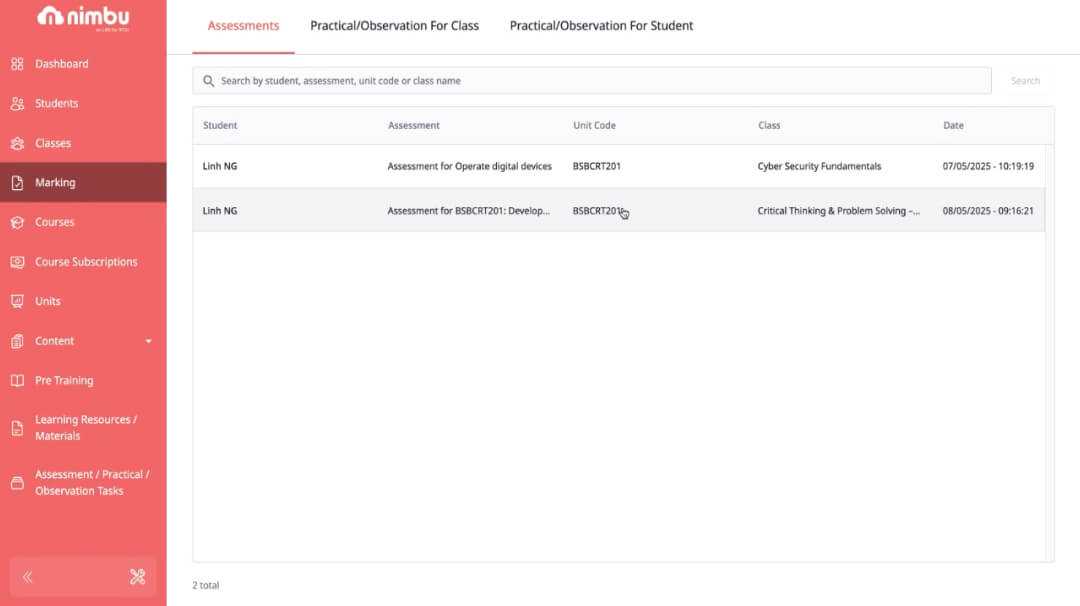Open the tools icon at sidebar bottom

pyautogui.click(x=138, y=577)
